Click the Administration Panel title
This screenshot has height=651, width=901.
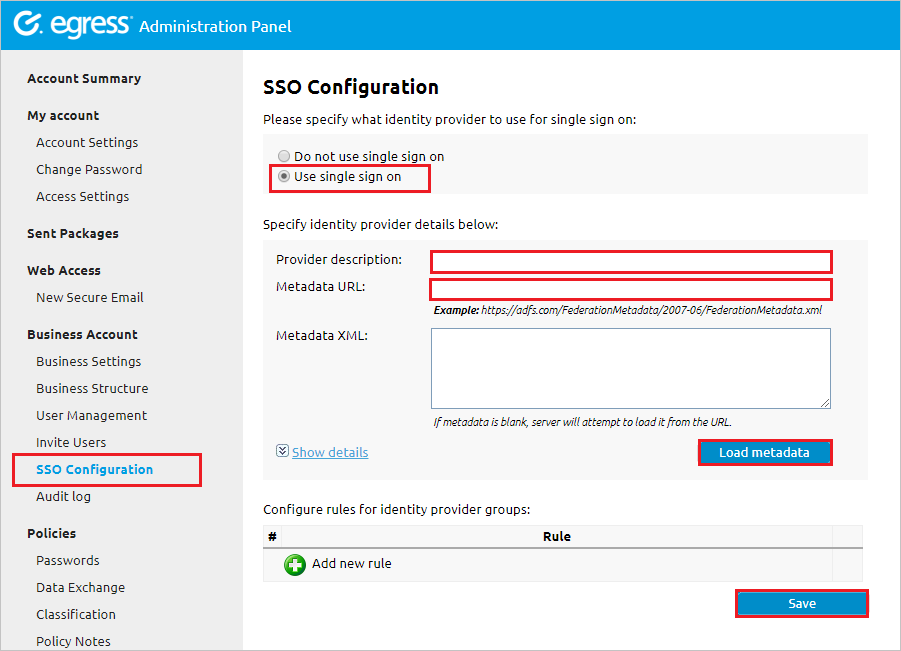215,26
